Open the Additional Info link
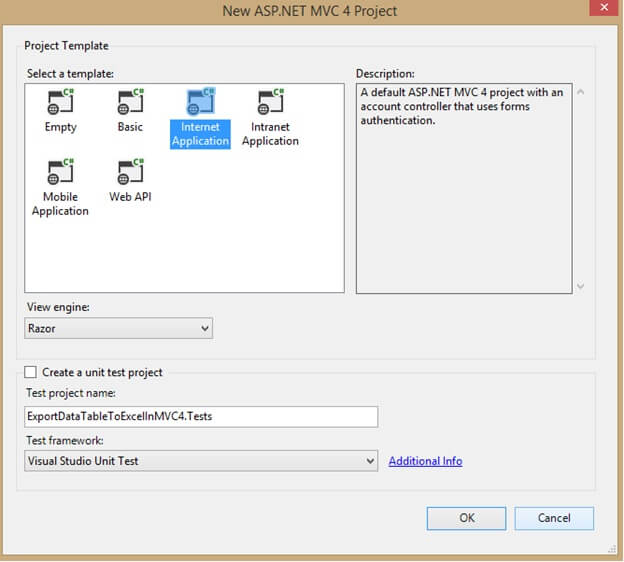This screenshot has height=562, width=624. pos(425,461)
